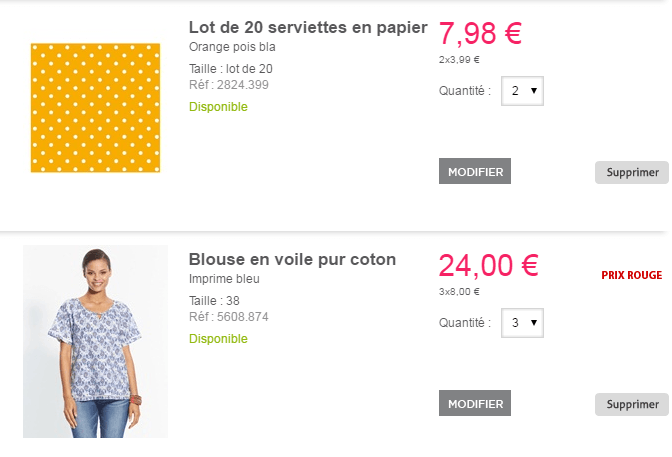The width and height of the screenshot is (672, 457).
Task: Click the PRIX ROUGE label
Action: (631, 274)
